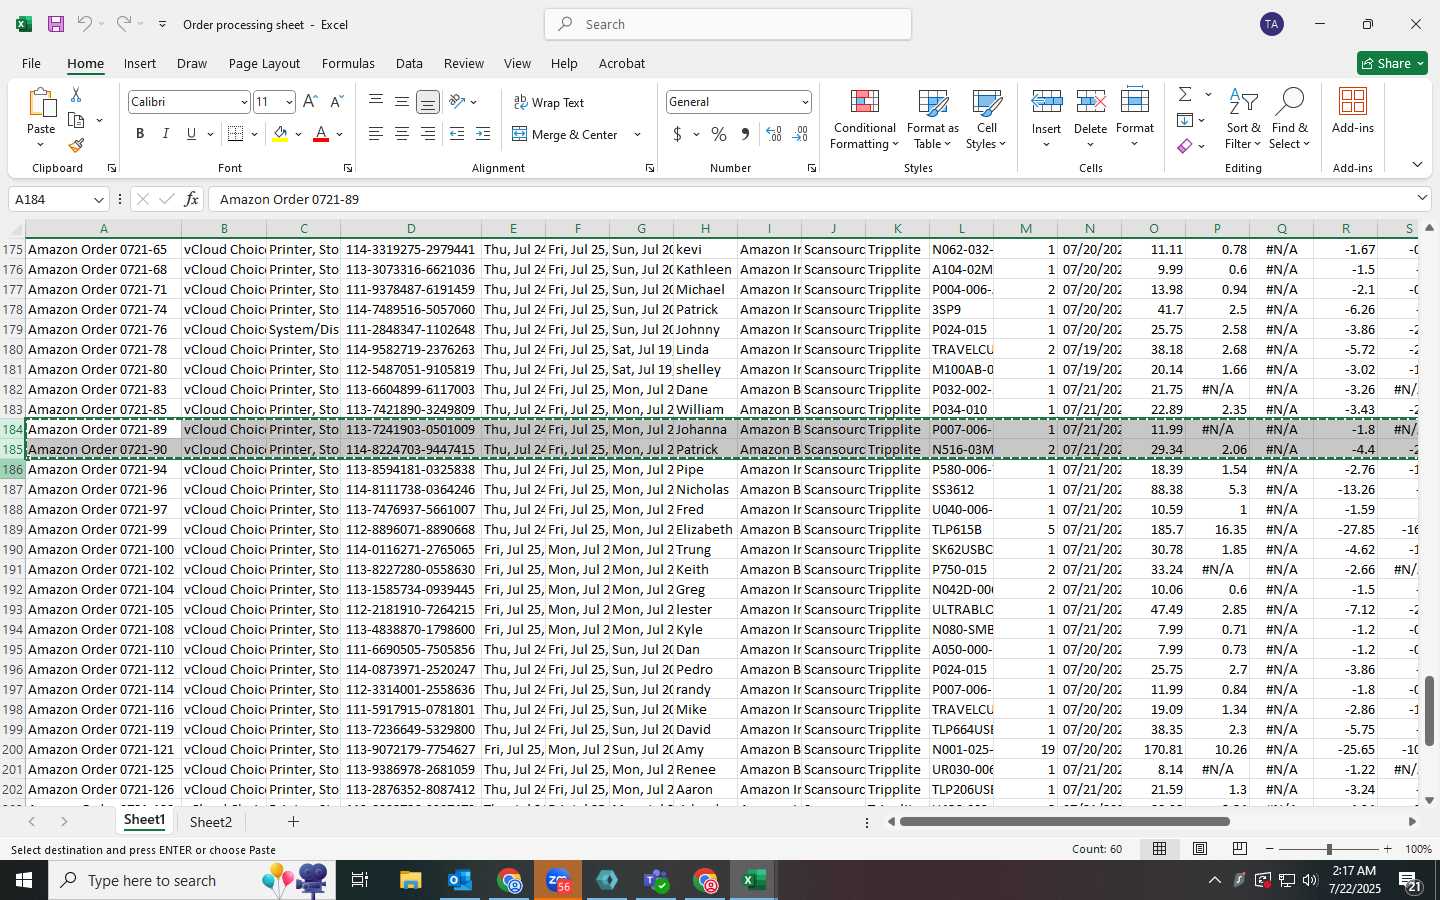Open Cell Styles dropdown

(986, 119)
